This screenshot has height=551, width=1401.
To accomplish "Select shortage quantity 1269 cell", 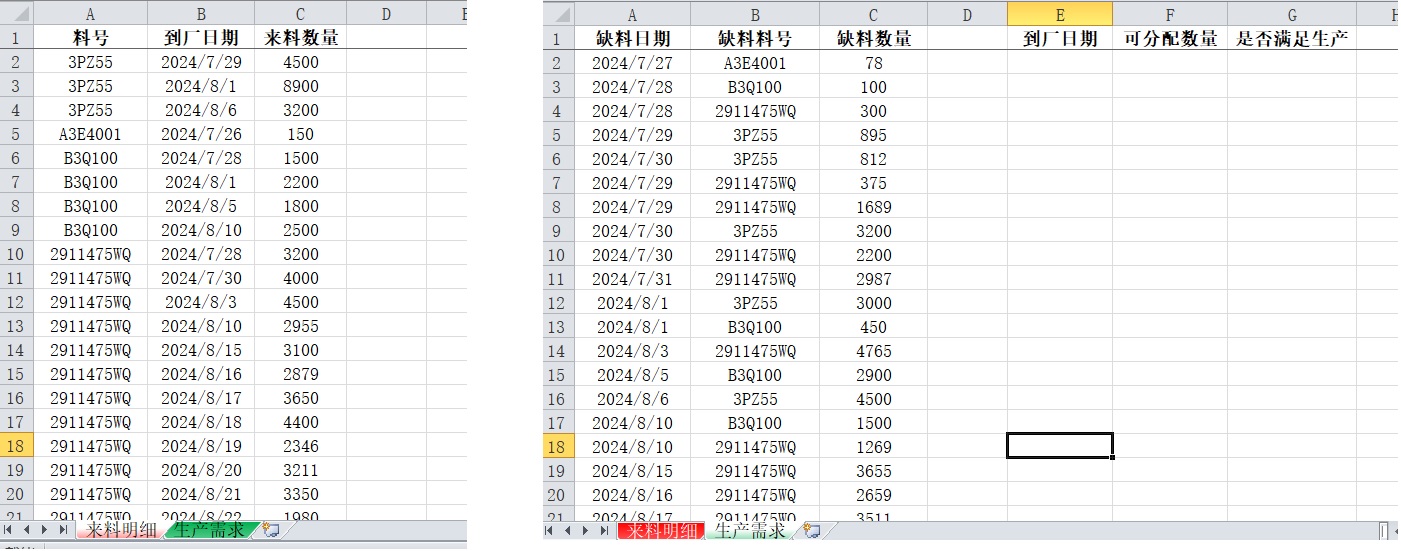I will [874, 446].
